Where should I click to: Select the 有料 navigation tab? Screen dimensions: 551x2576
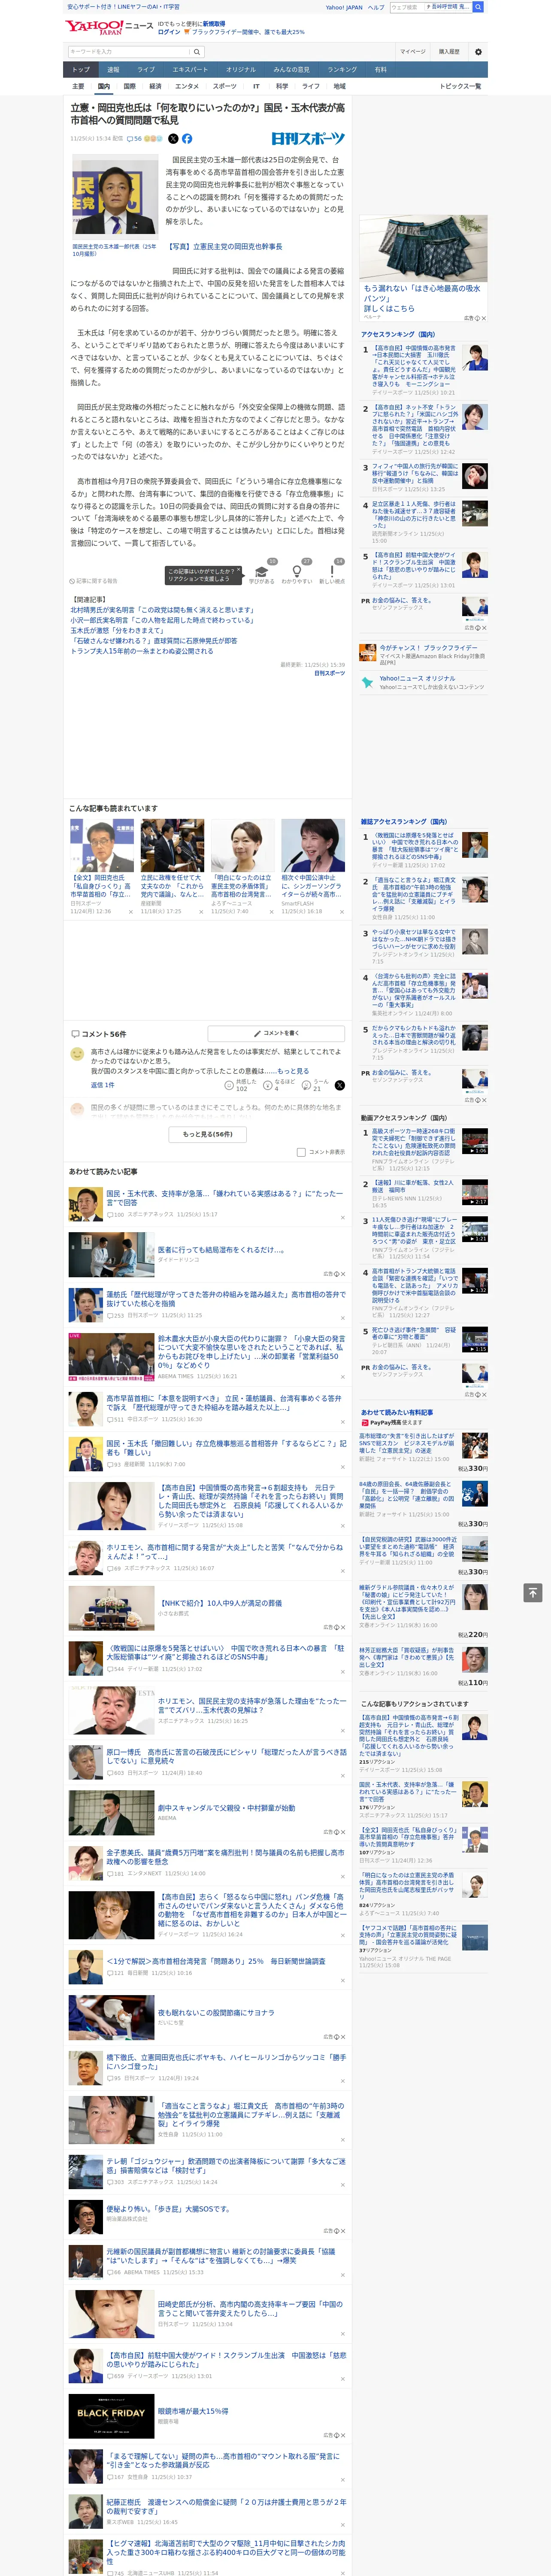tap(380, 70)
